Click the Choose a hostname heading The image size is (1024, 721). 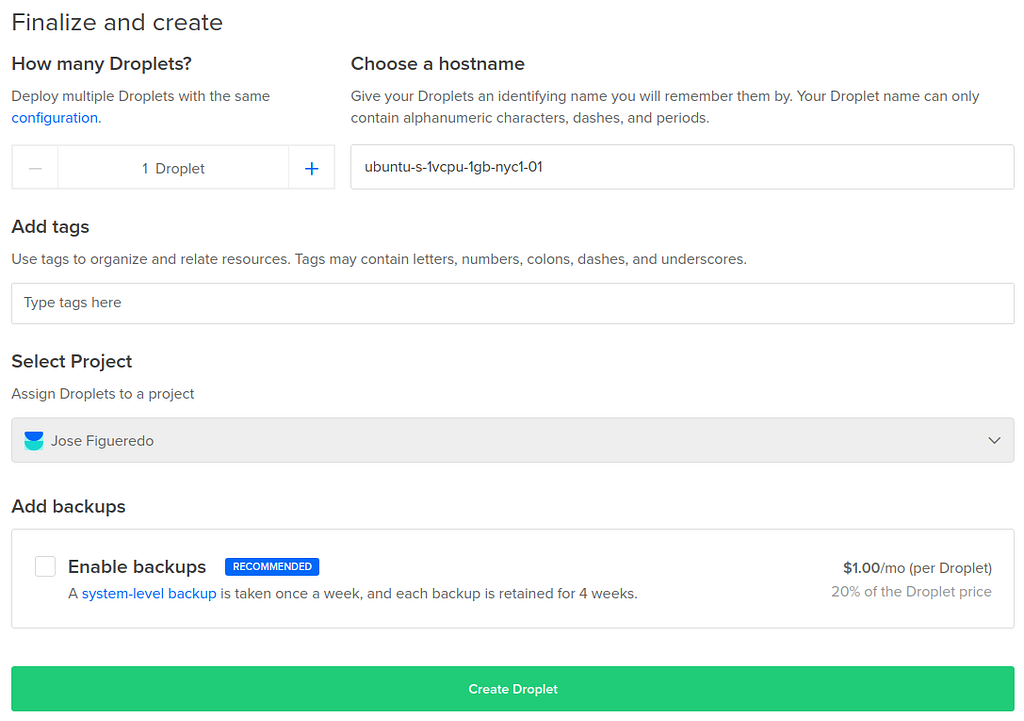tap(437, 64)
